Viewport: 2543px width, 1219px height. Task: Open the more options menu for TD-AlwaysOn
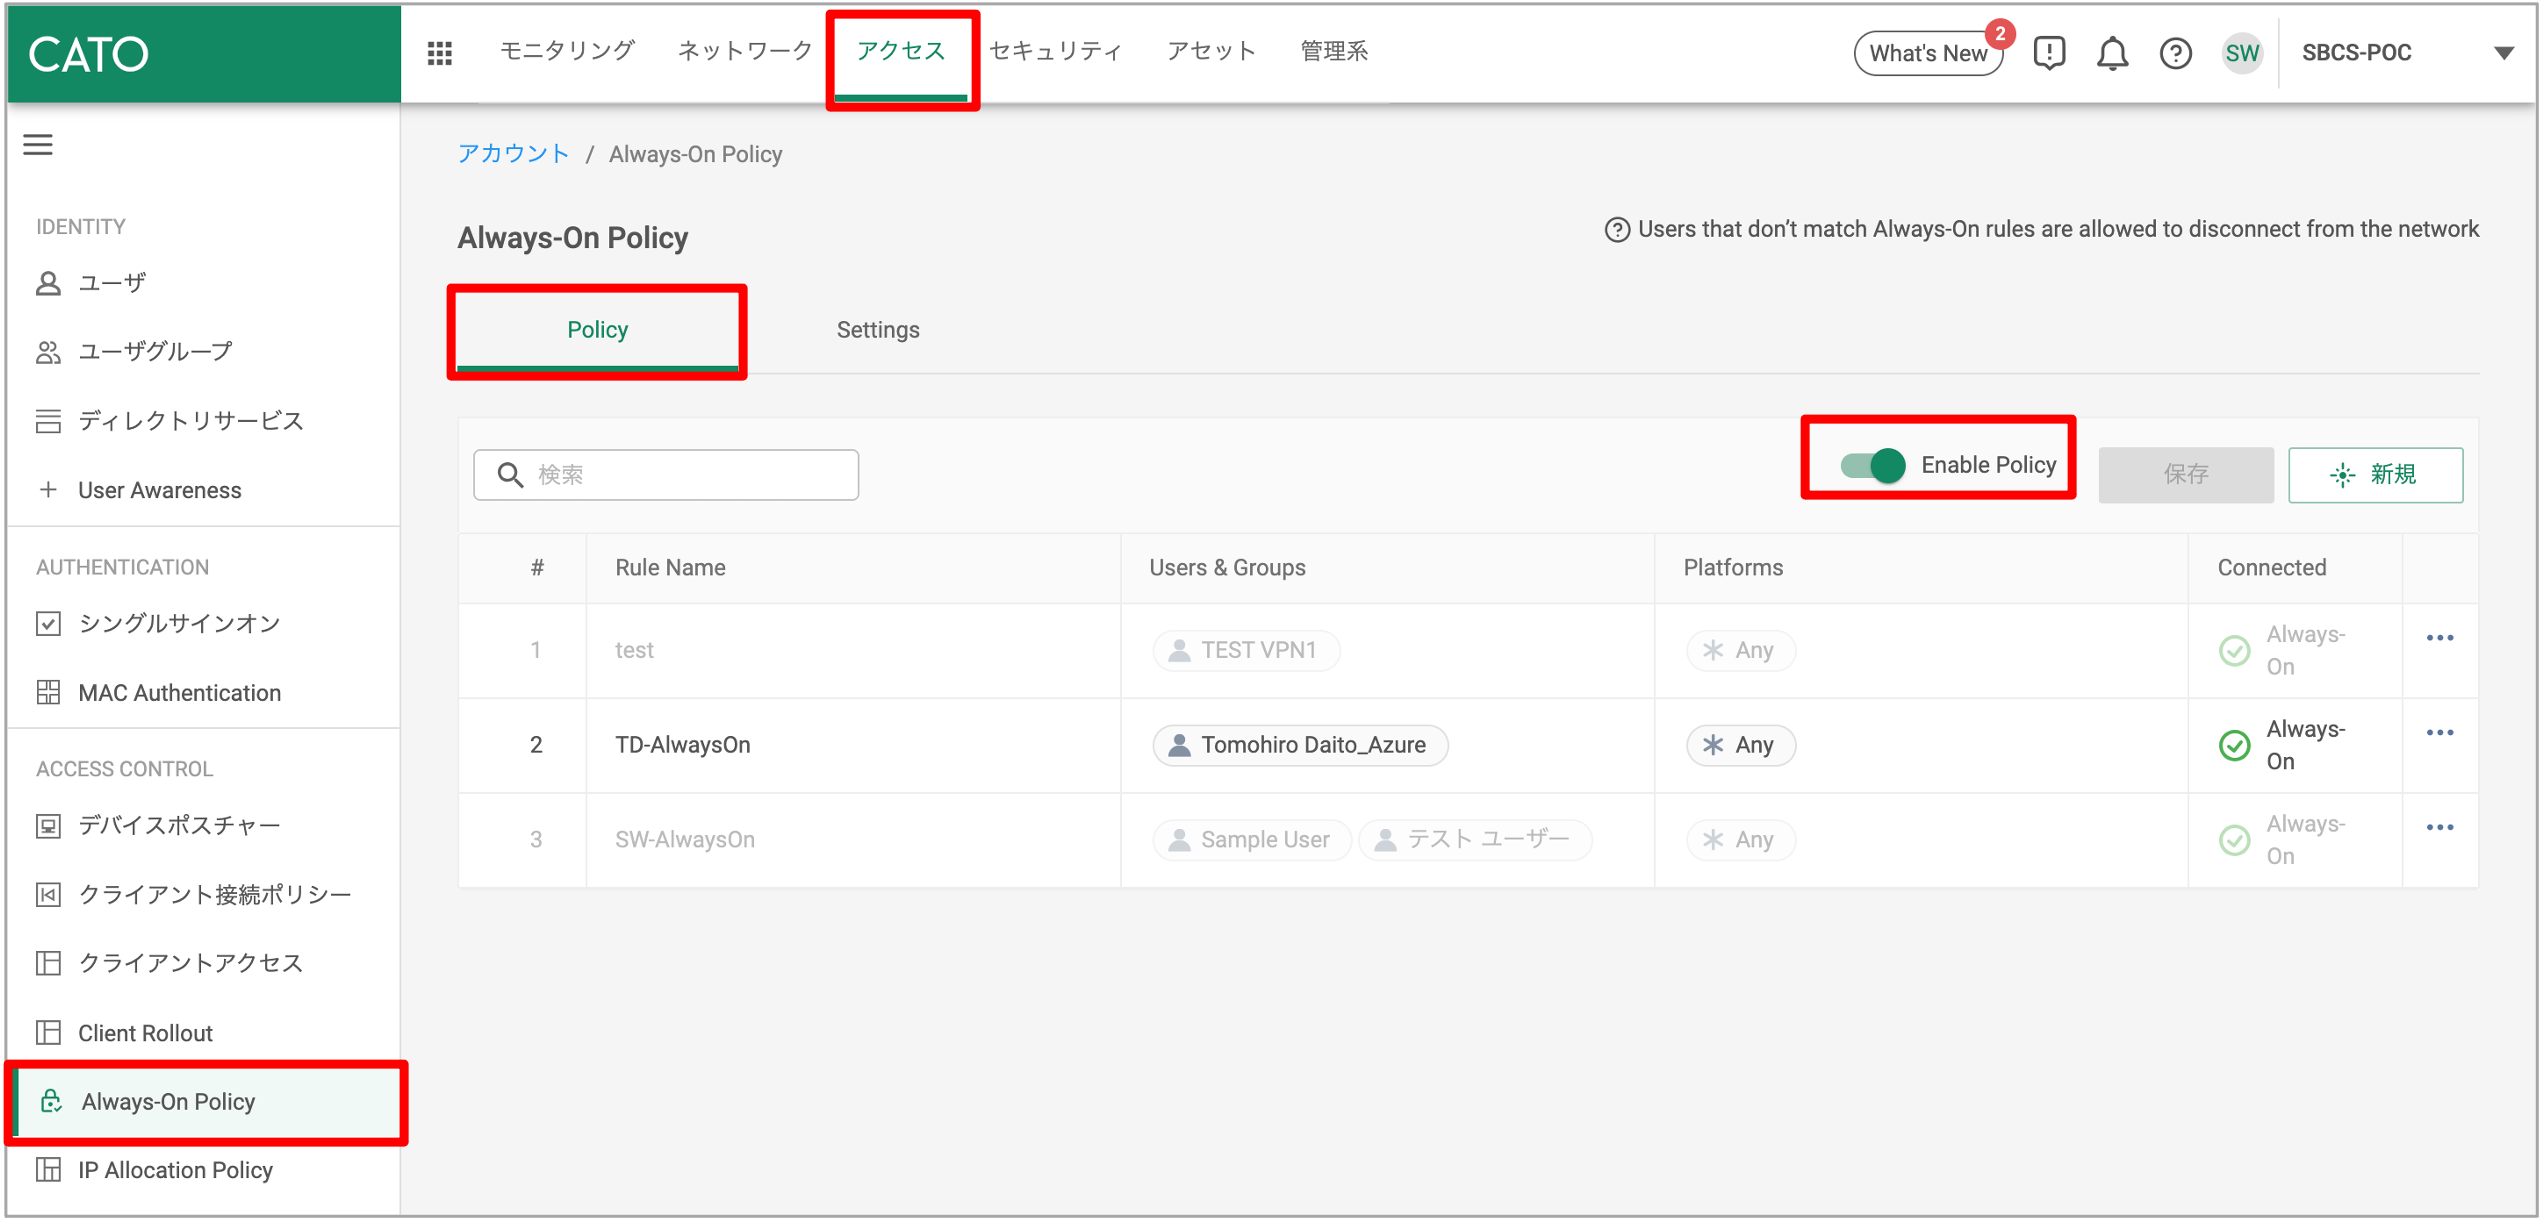(2440, 733)
